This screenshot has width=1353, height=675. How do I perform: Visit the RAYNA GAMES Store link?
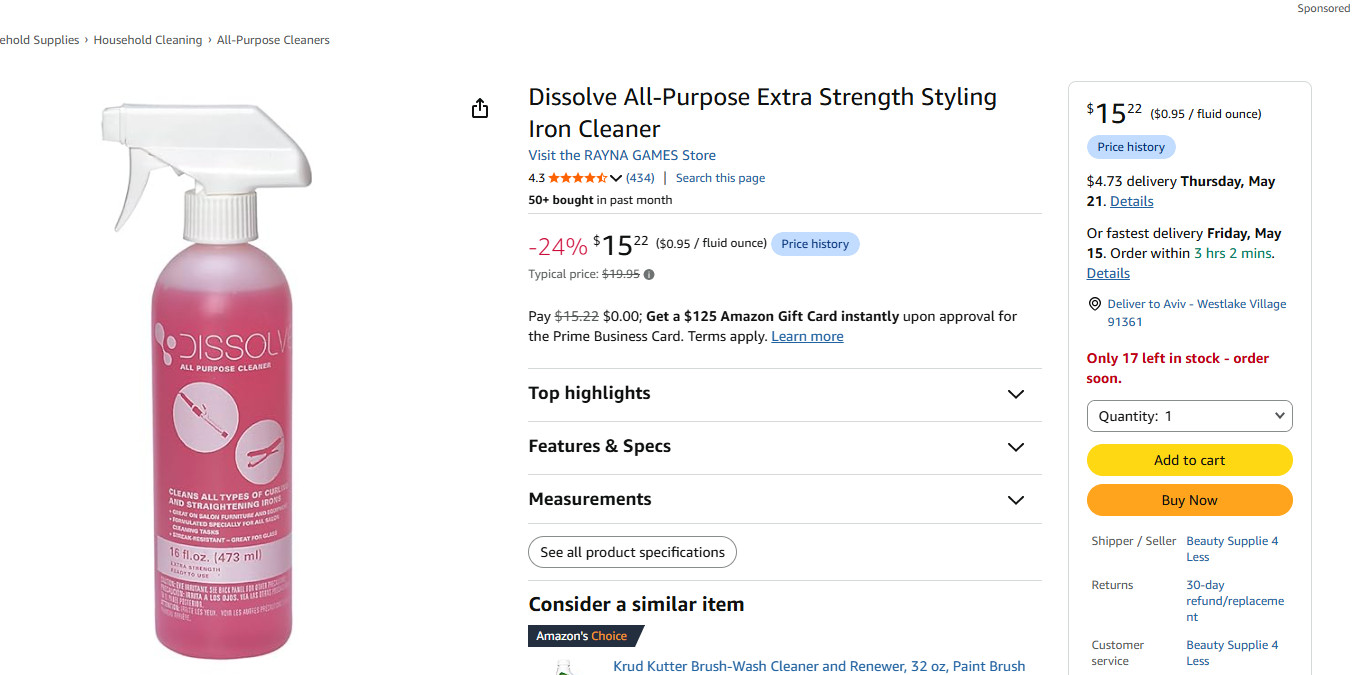[622, 155]
